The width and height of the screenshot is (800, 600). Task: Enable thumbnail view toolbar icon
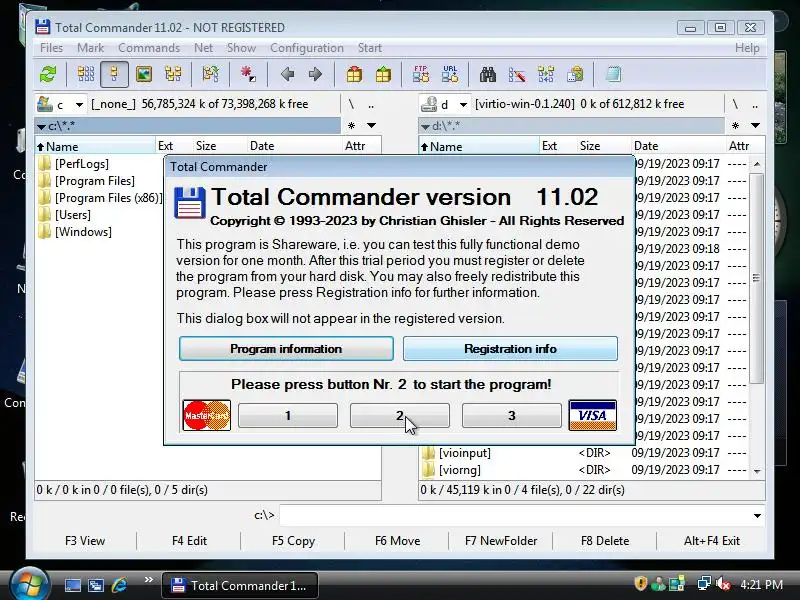click(144, 74)
